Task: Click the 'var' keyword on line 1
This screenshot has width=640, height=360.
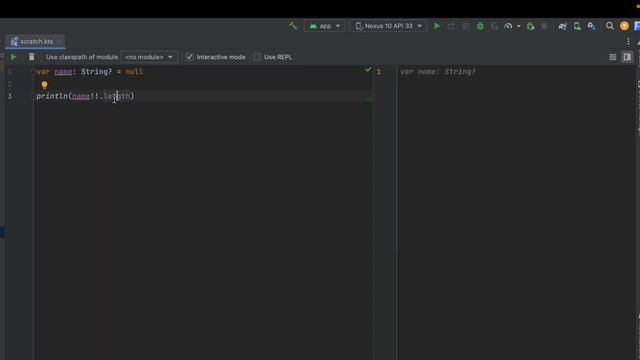Action: point(43,72)
